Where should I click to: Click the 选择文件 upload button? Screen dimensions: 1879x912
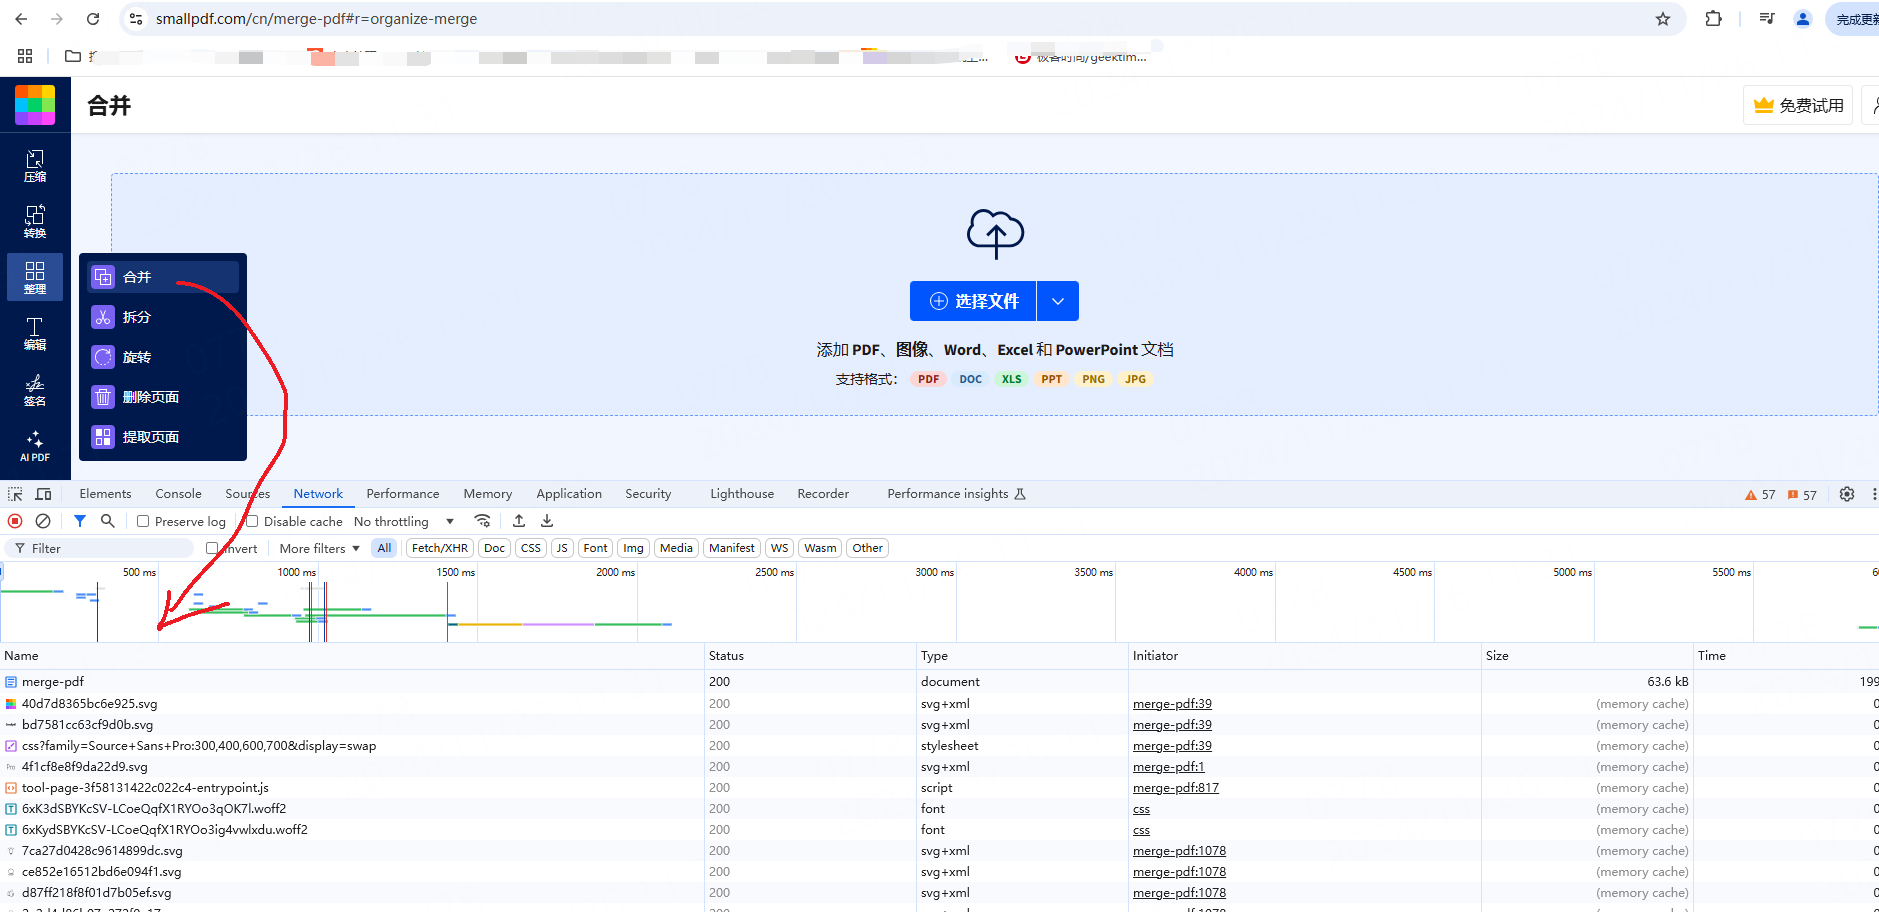point(973,301)
